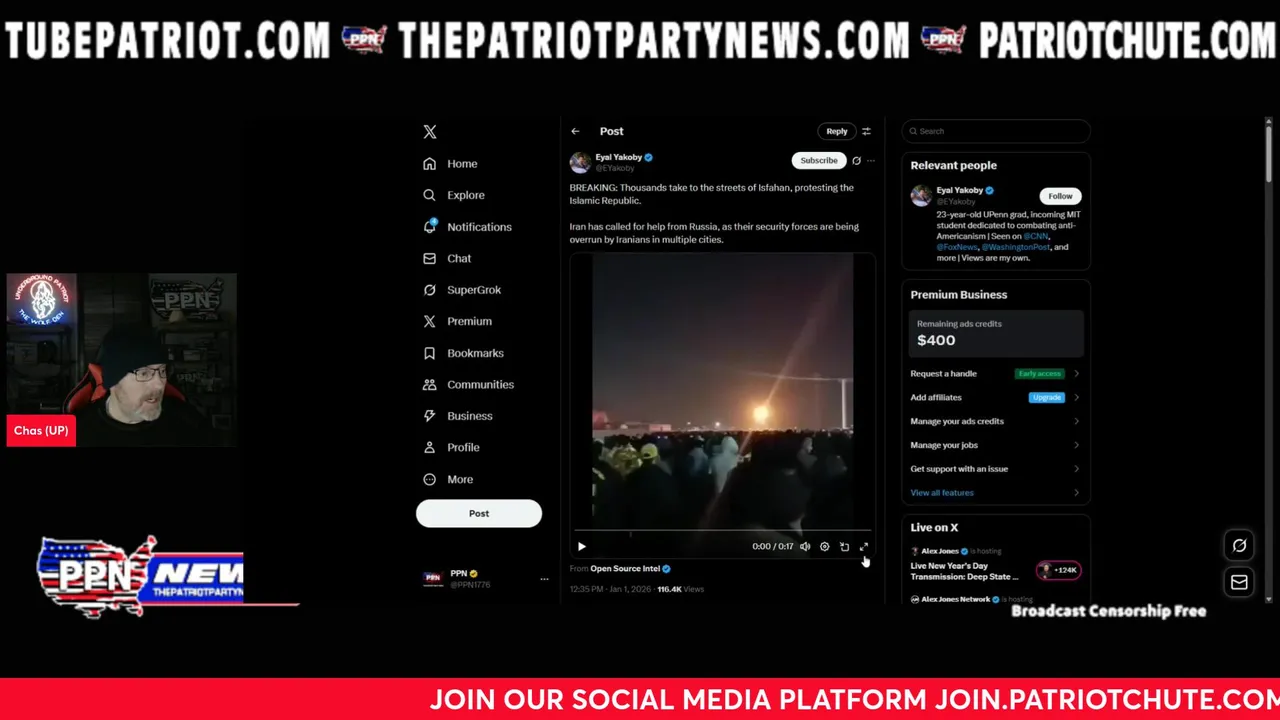Click the $400 remaining ads credits card

click(996, 333)
